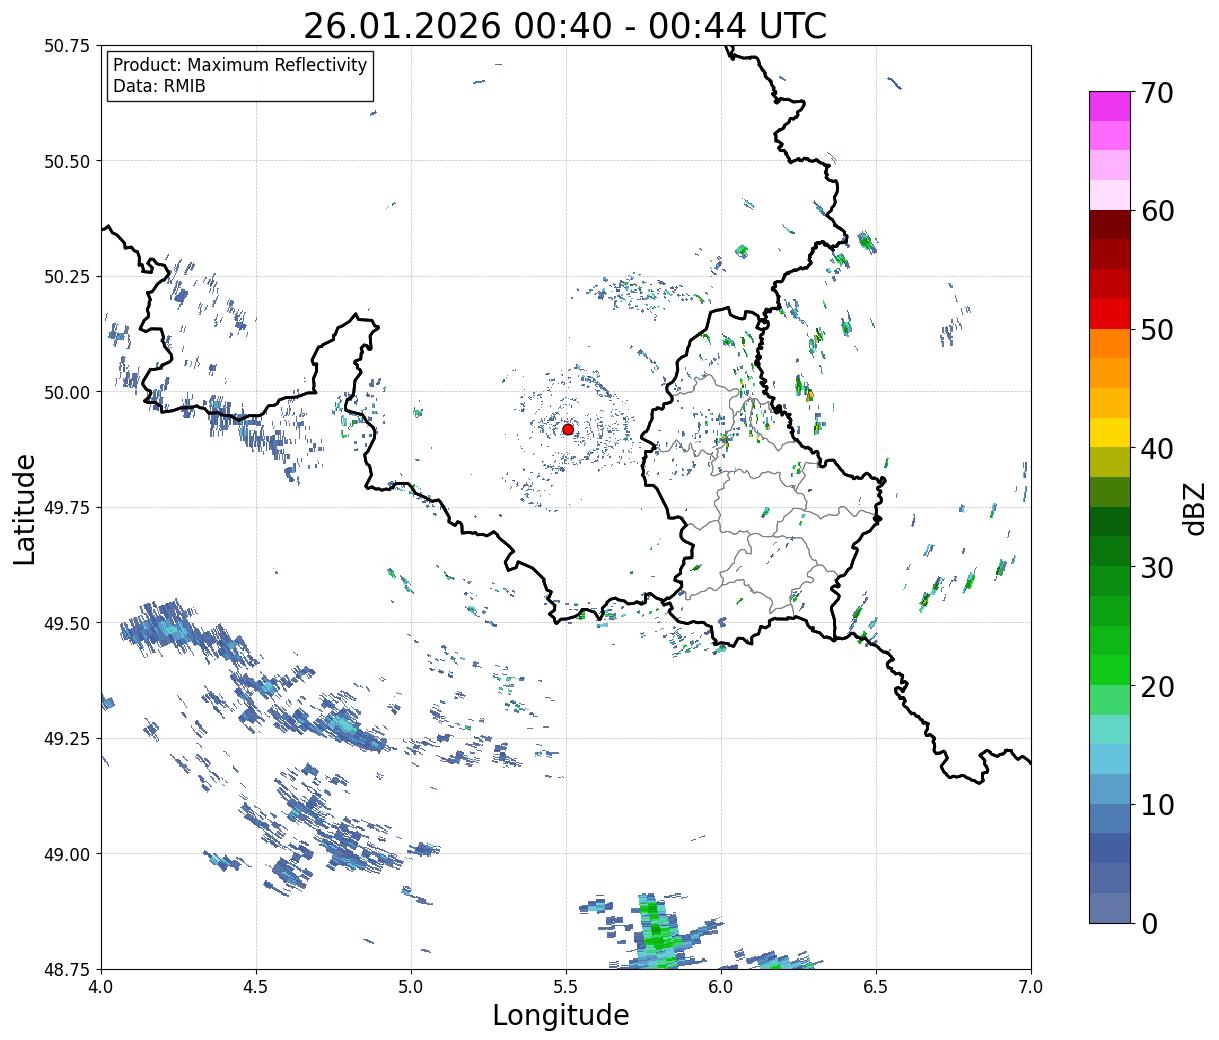Click the 7.0 longitude tick label
Viewport: 1219px width, 1040px height.
coord(1031,987)
